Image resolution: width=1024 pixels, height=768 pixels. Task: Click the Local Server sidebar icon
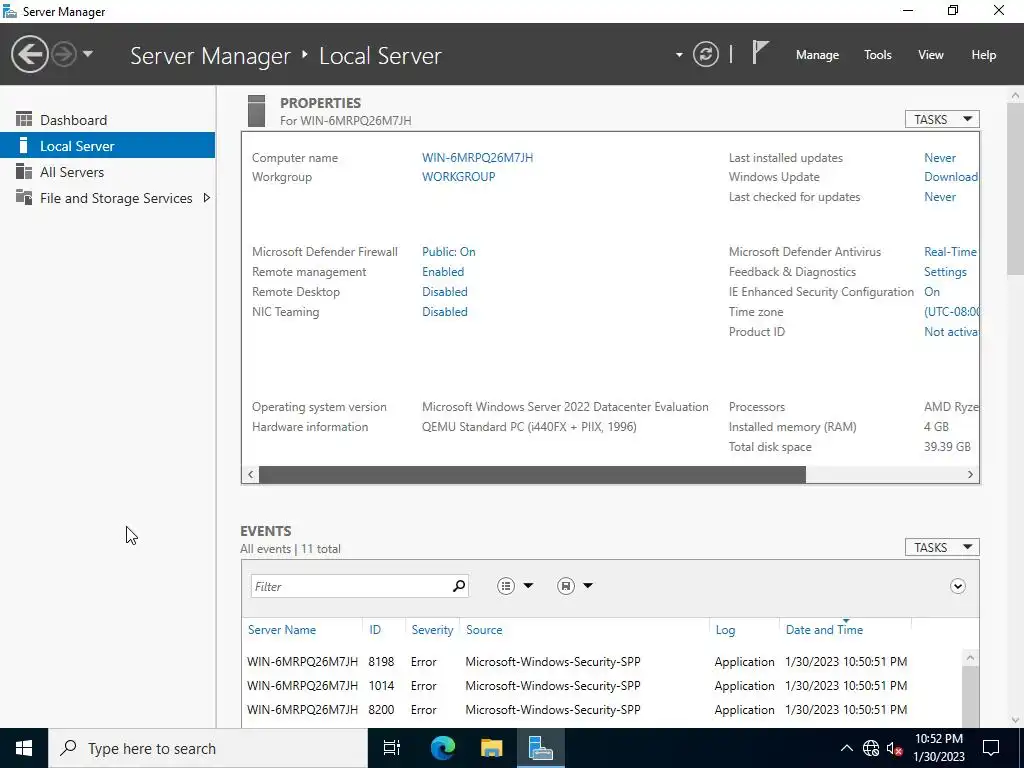(24, 145)
